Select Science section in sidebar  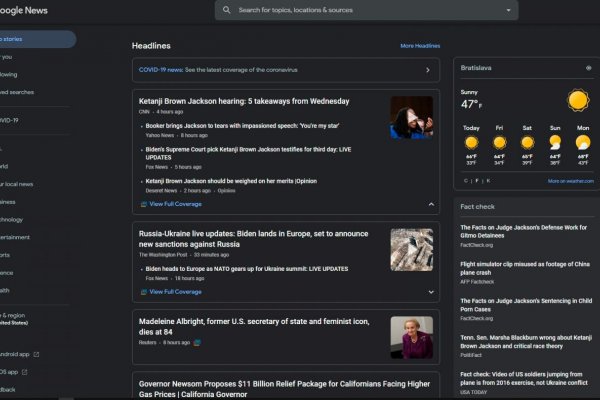point(7,273)
